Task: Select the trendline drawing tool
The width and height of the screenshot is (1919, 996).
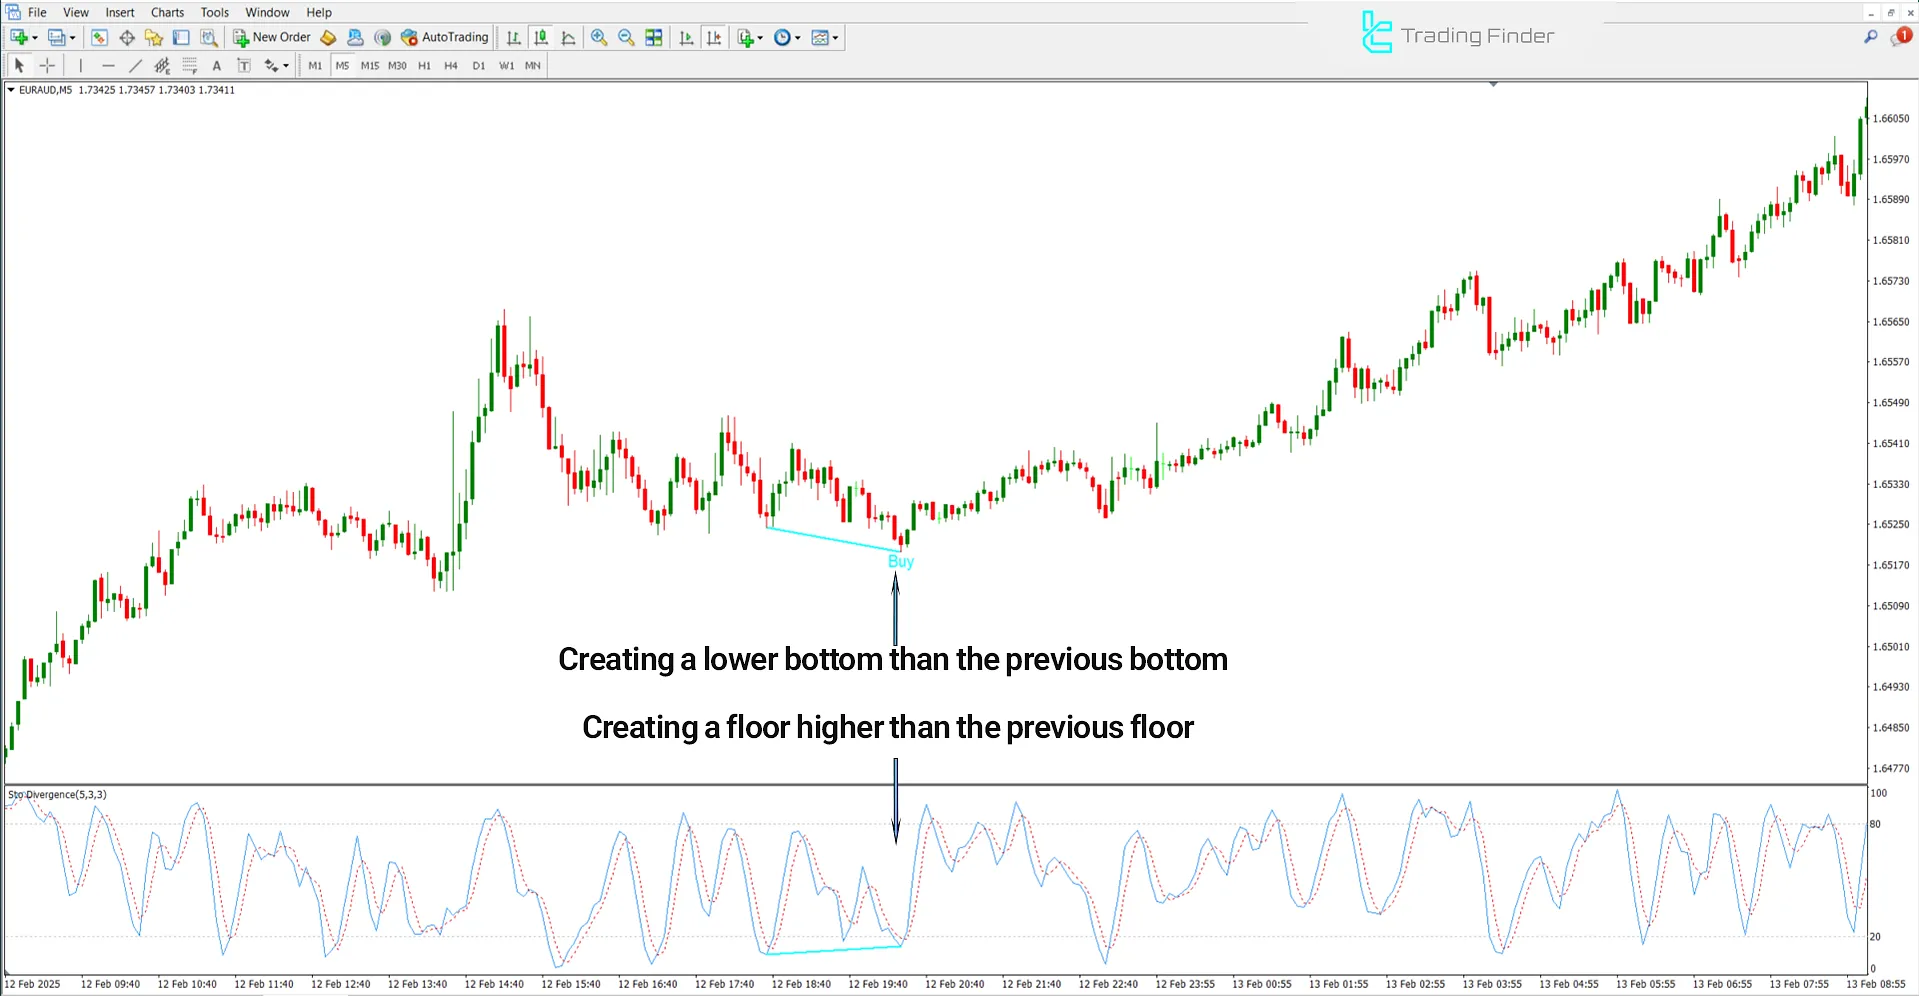Action: tap(135, 66)
